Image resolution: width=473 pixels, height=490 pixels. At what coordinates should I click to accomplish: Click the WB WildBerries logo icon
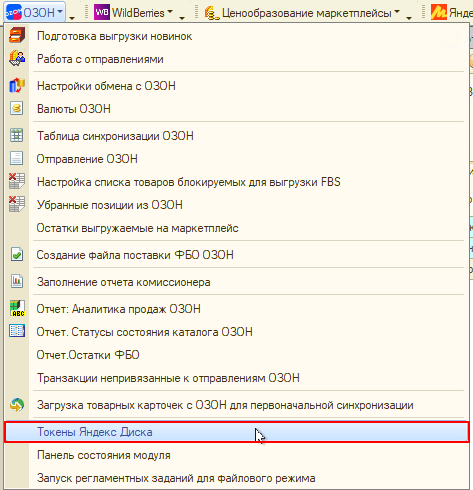102,12
